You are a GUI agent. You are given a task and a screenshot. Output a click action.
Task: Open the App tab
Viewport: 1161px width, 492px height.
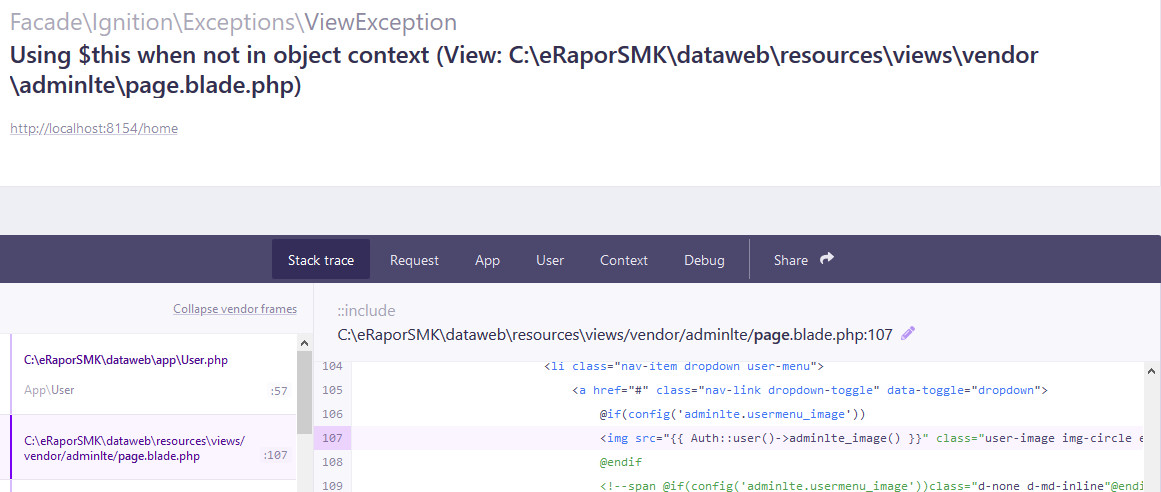pyautogui.click(x=487, y=260)
